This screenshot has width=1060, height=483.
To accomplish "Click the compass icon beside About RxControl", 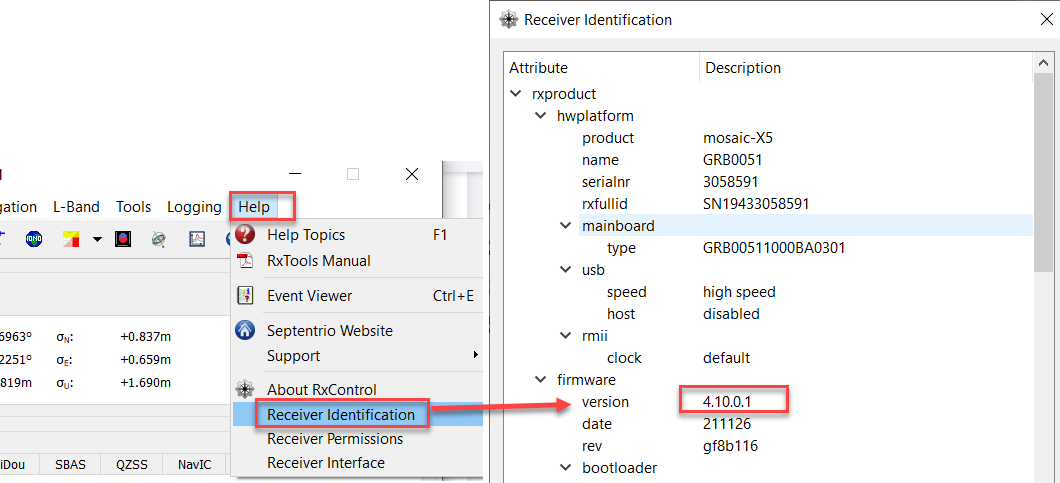I will tap(245, 390).
